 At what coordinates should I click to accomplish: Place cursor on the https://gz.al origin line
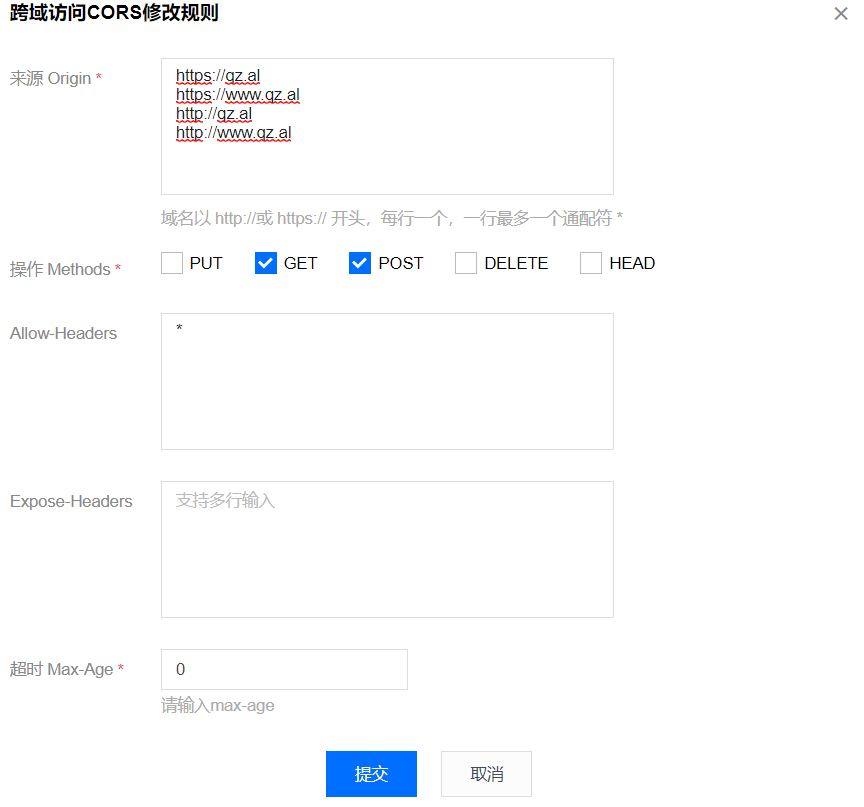[x=218, y=76]
